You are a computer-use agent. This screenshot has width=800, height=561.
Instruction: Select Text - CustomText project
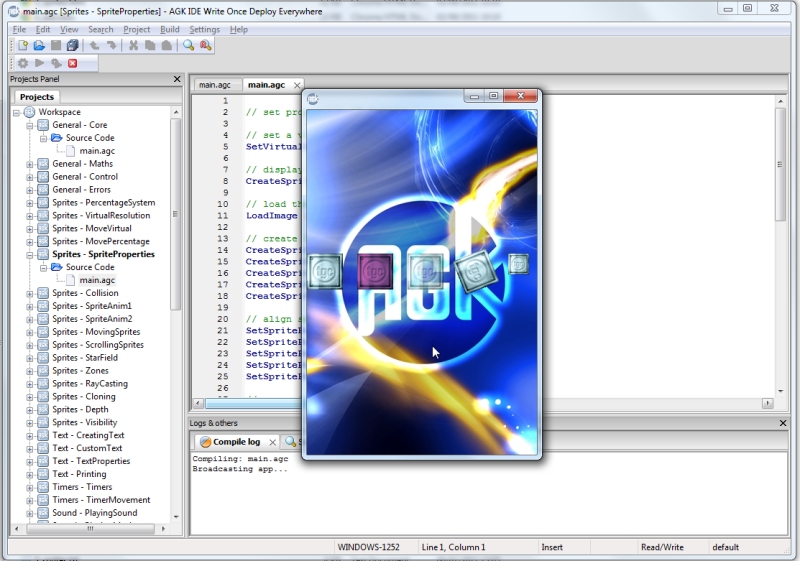(87, 448)
